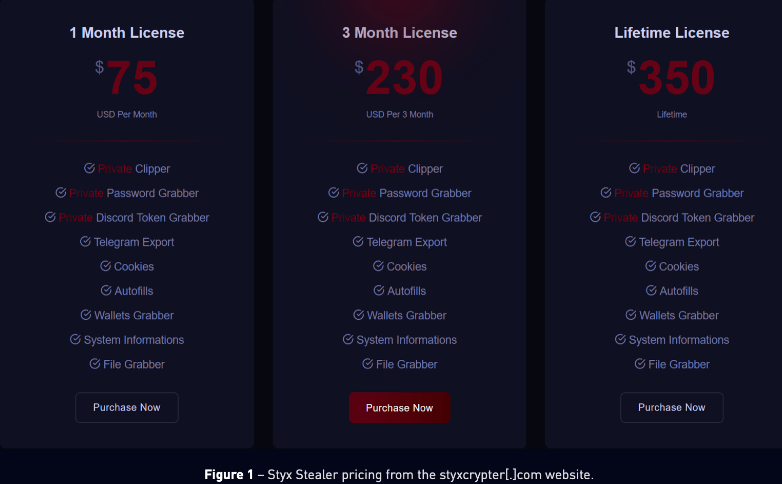Image resolution: width=782 pixels, height=484 pixels.
Task: Click 'Discord Token Grabber' text in 3 Month plan
Action: tap(425, 218)
